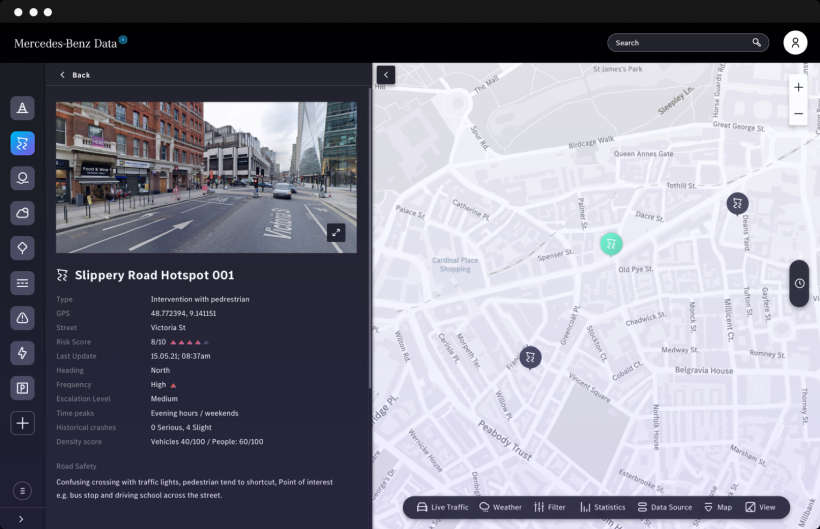820x529 pixels.
Task: Expand the sidebar with bottom chevron
Action: pyautogui.click(x=21, y=519)
